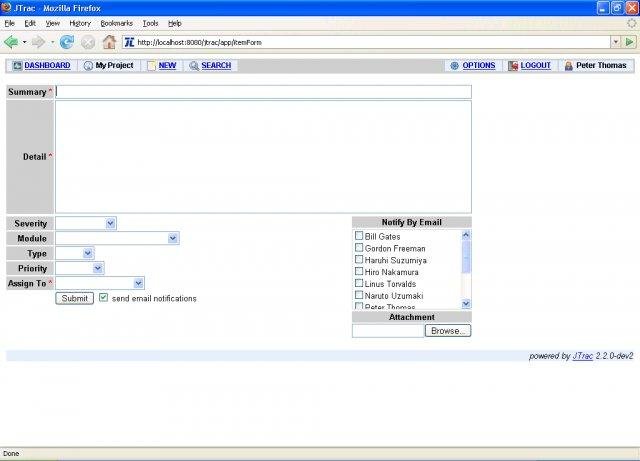Image resolution: width=640 pixels, height=461 pixels.
Task: Check the Linus Torvalds notify checkbox
Action: coord(359,283)
